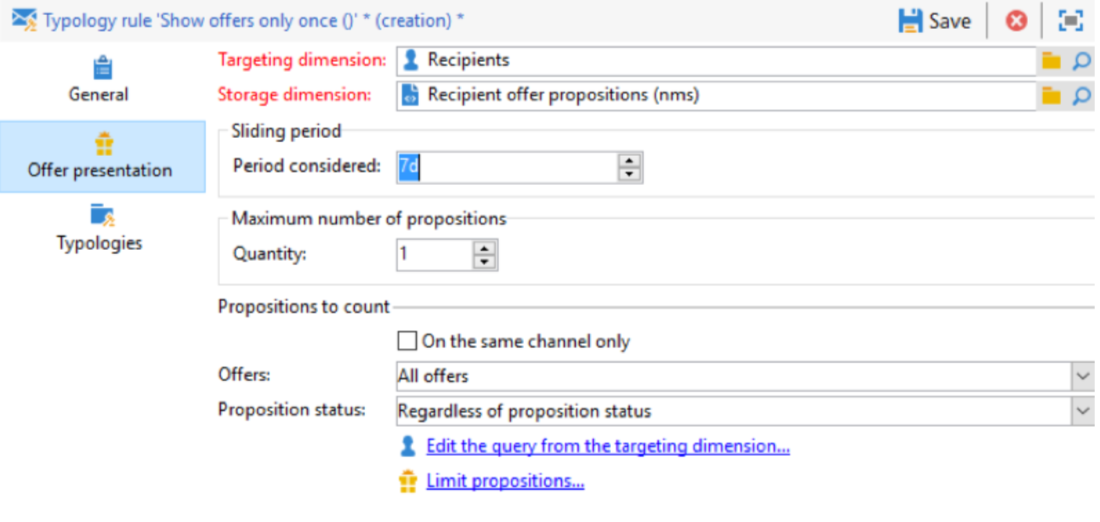Screen dimensions: 1100x522
Task: Click the Period considered input field
Action: click(x=507, y=168)
